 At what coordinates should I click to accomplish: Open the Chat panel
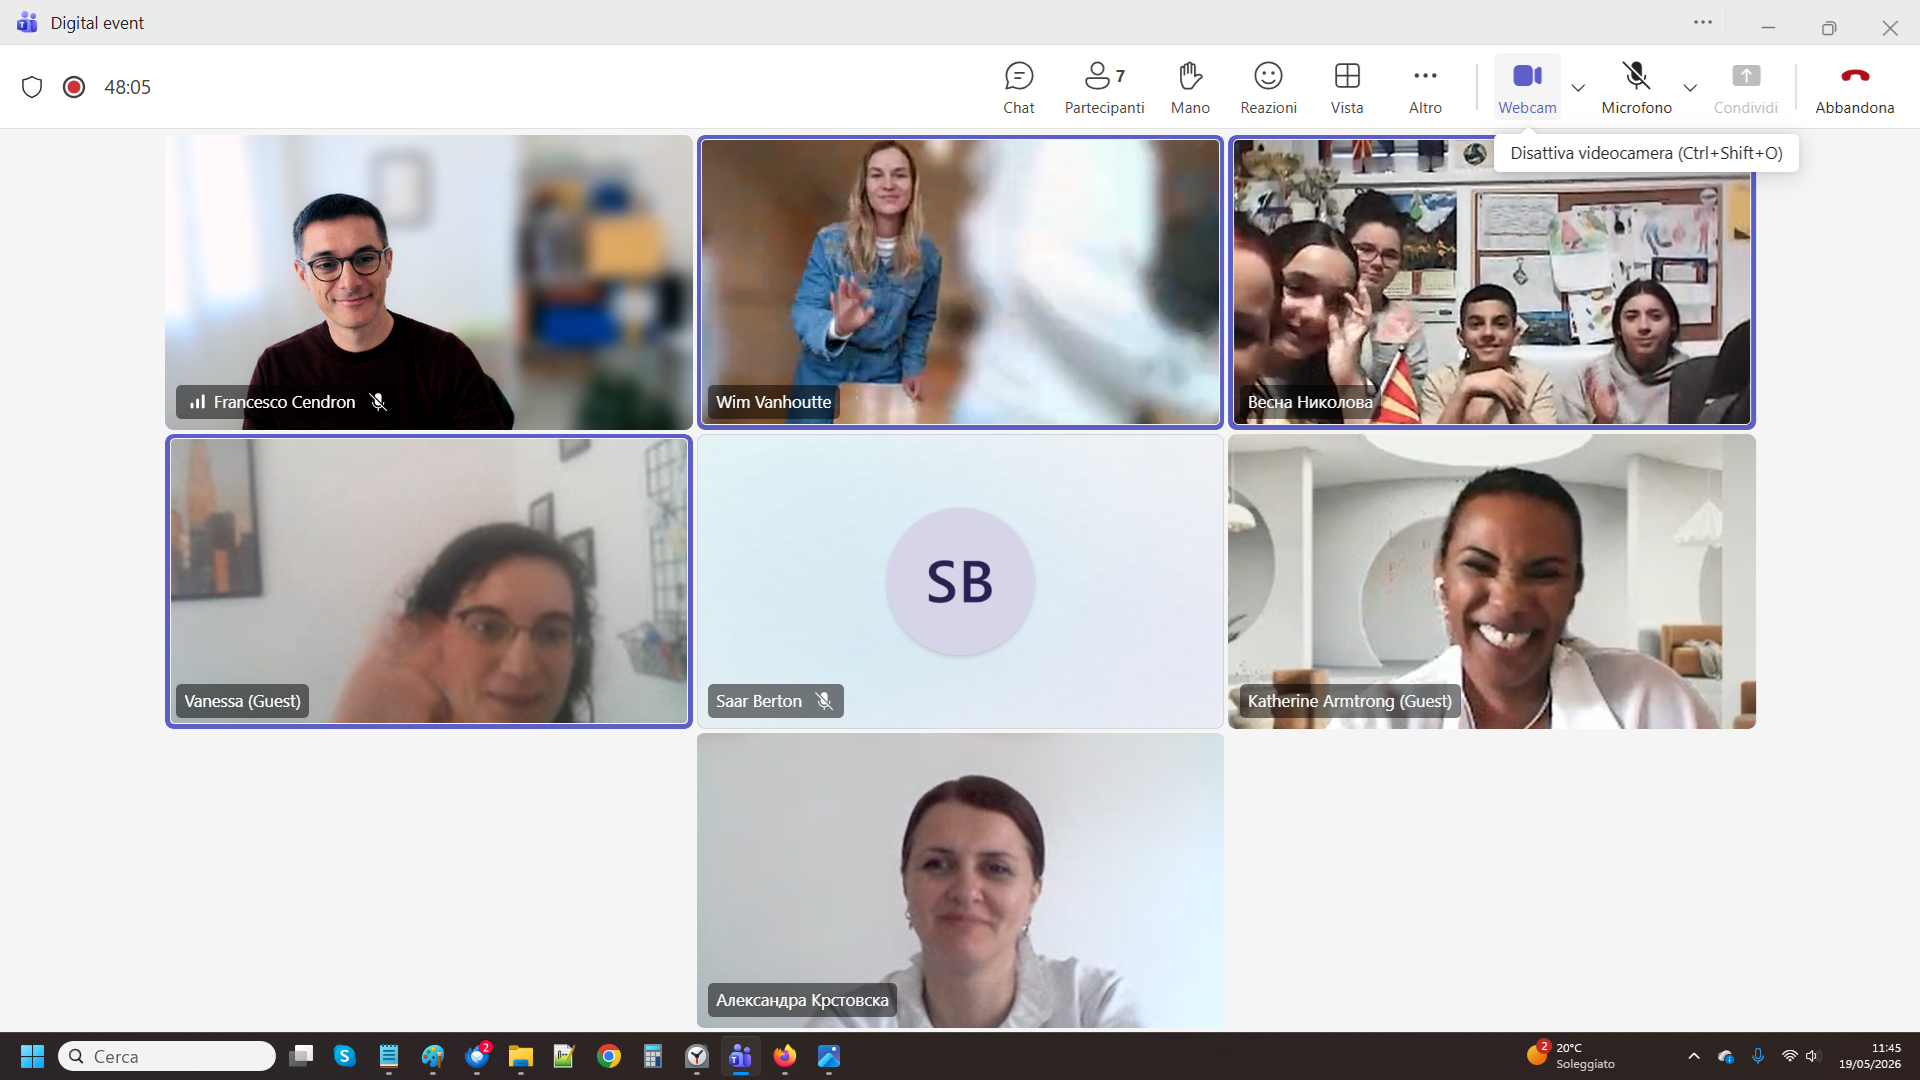point(1019,88)
